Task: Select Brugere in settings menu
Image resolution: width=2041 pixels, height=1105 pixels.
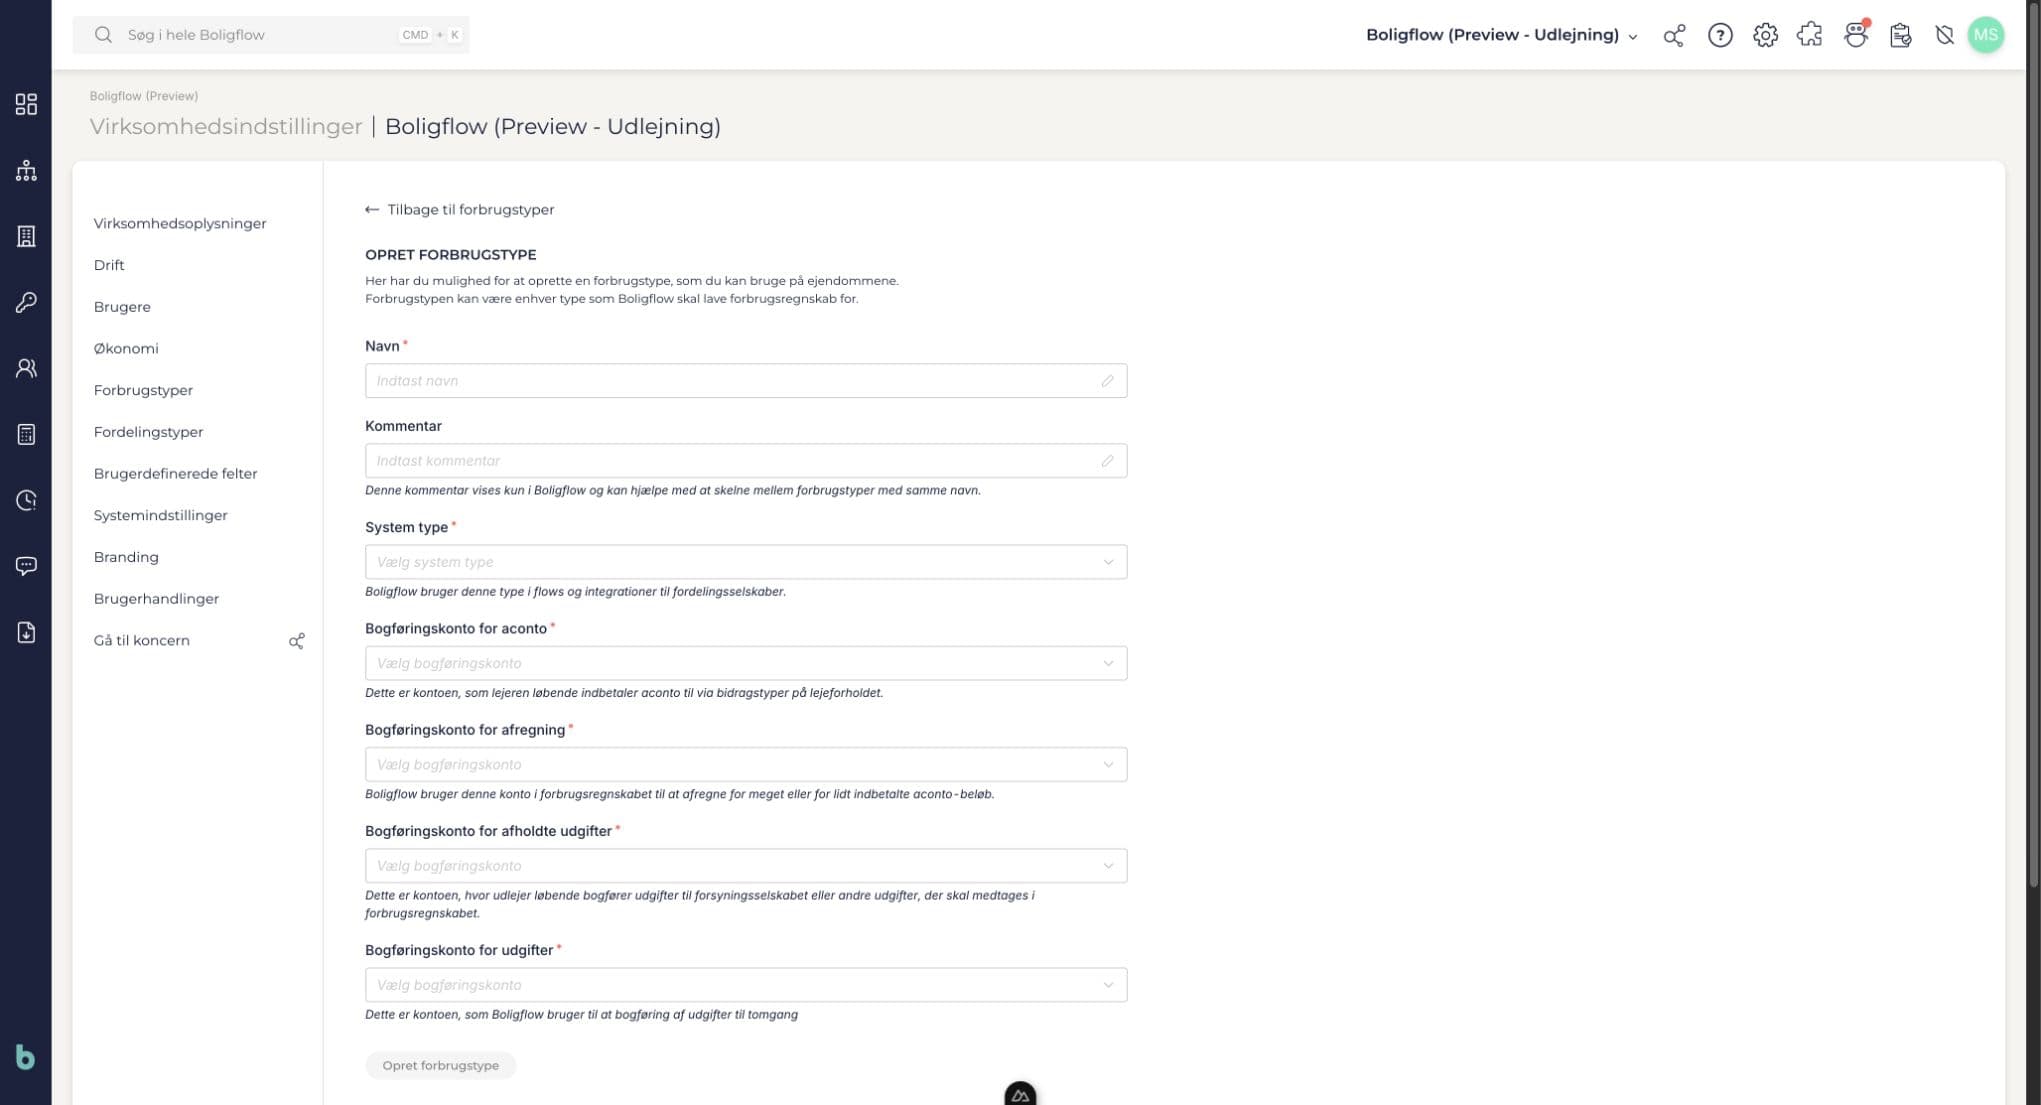Action: point(122,307)
